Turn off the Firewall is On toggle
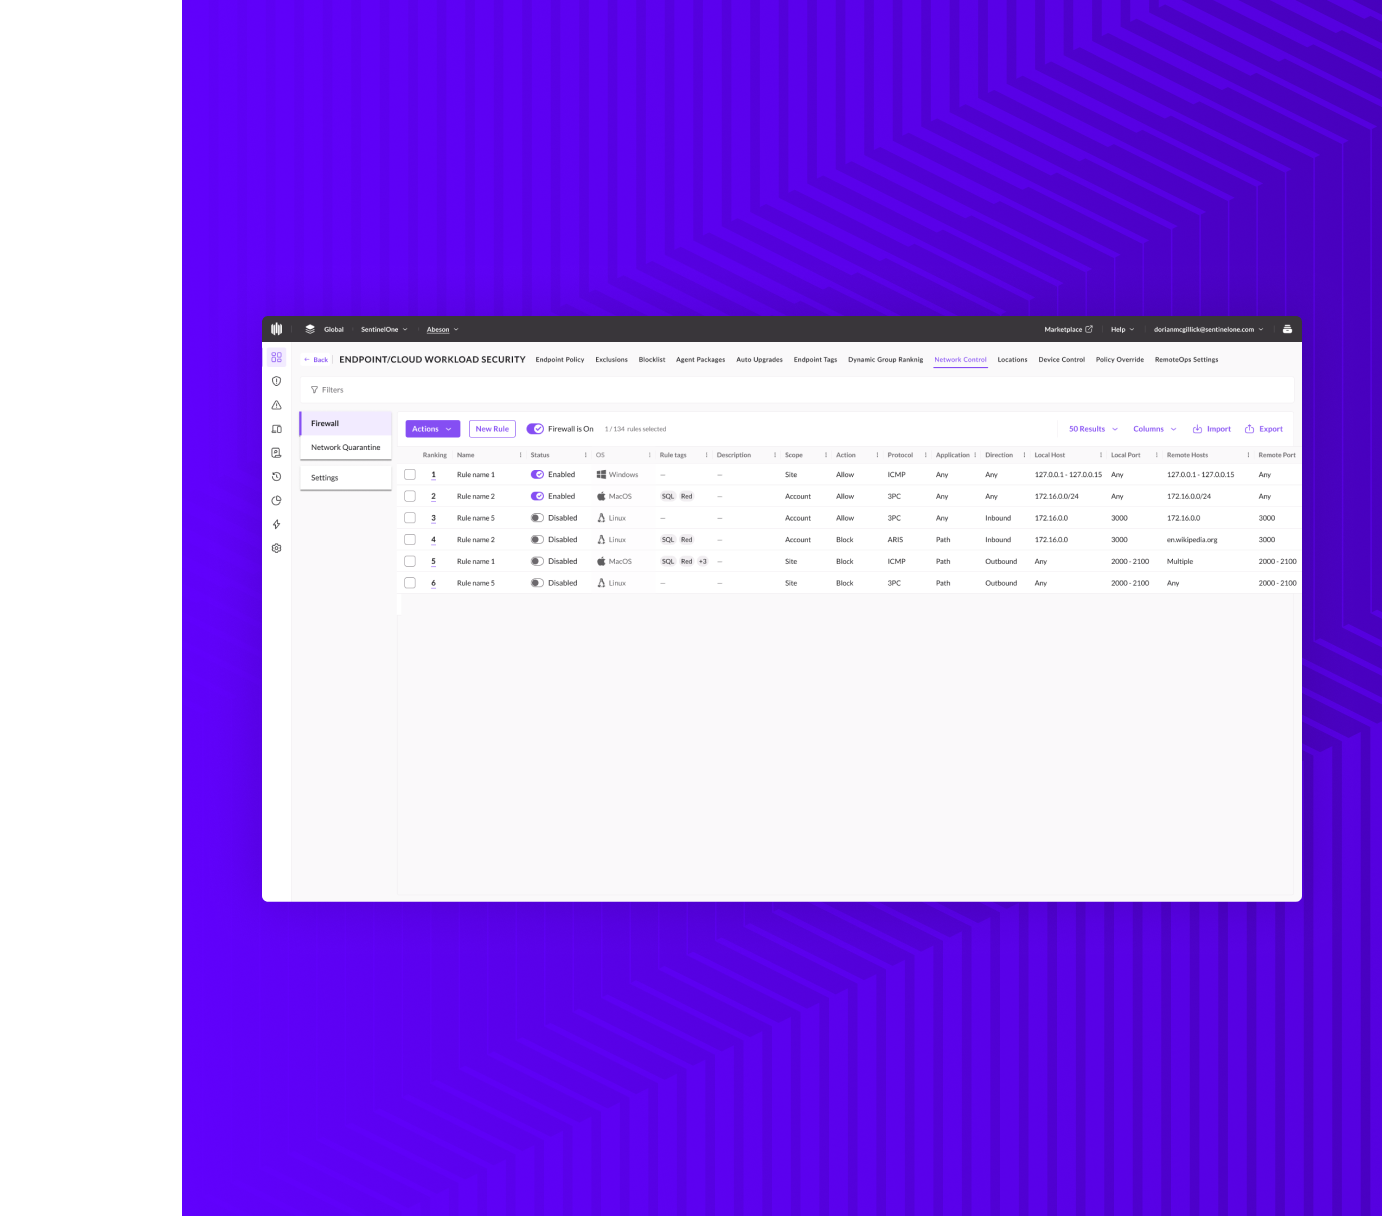 533,428
